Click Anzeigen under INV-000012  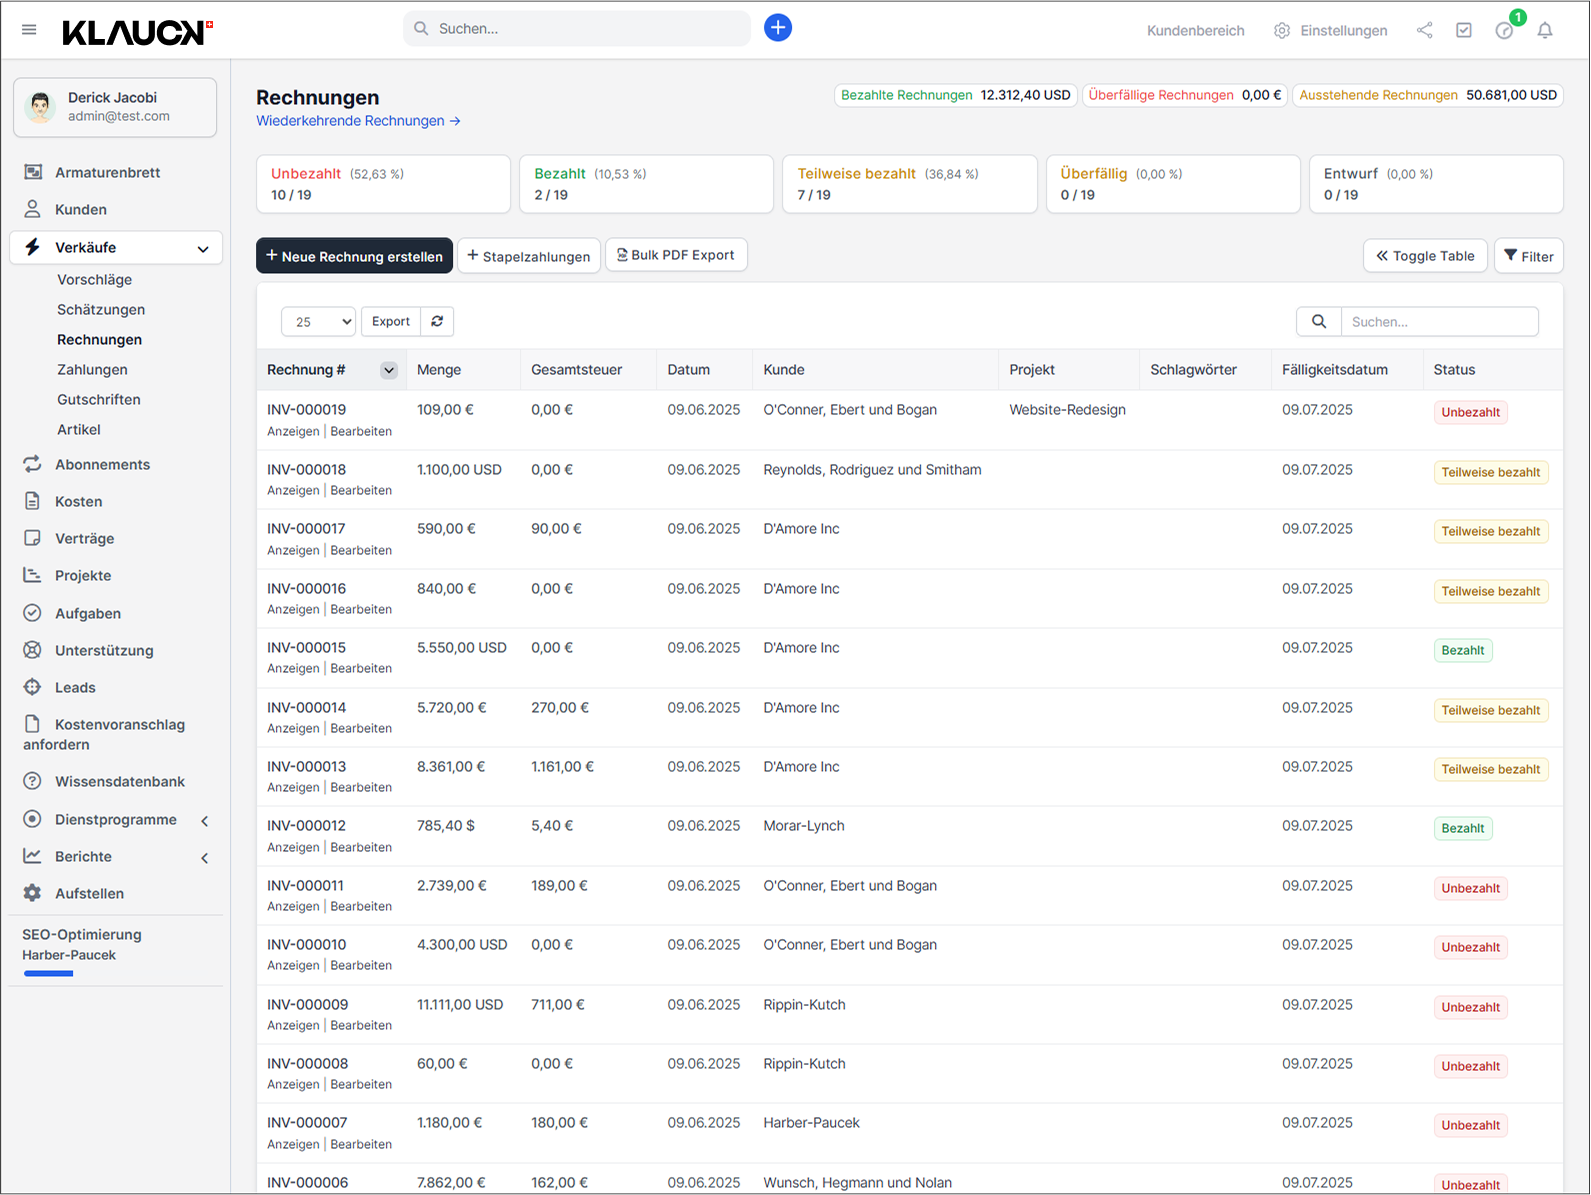(293, 848)
